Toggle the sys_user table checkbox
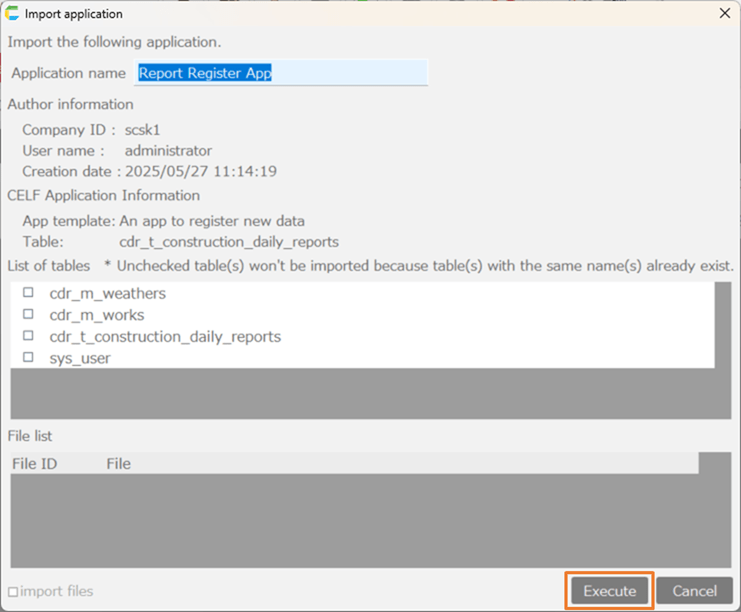The height and width of the screenshot is (612, 741). pos(28,357)
